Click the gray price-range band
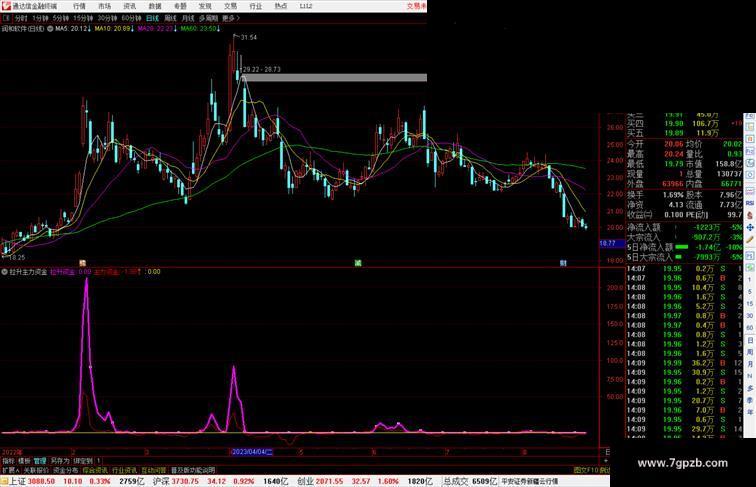This screenshot has height=487, width=756. pos(335,78)
